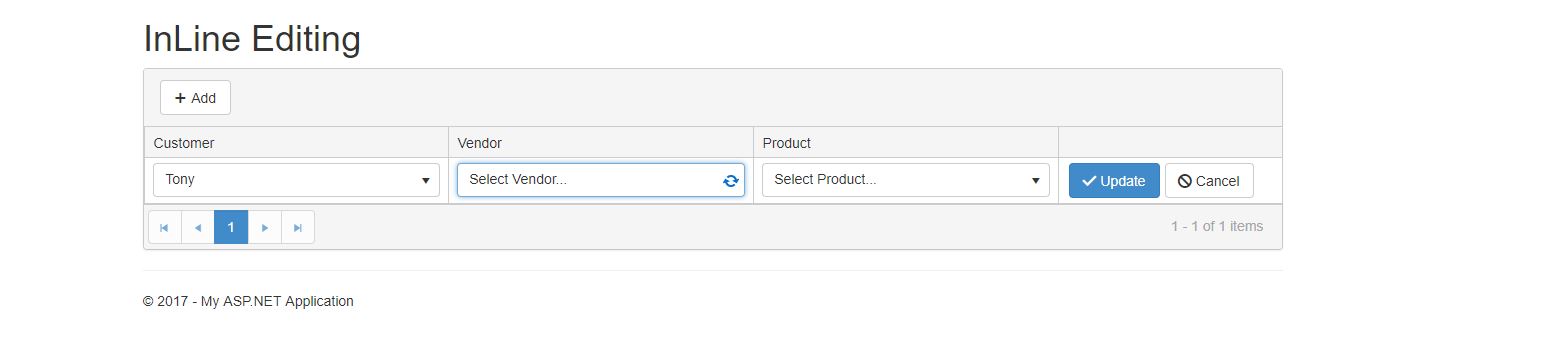Click the Customer column header
Image resolution: width=1559 pixels, height=361 pixels.
coord(184,143)
